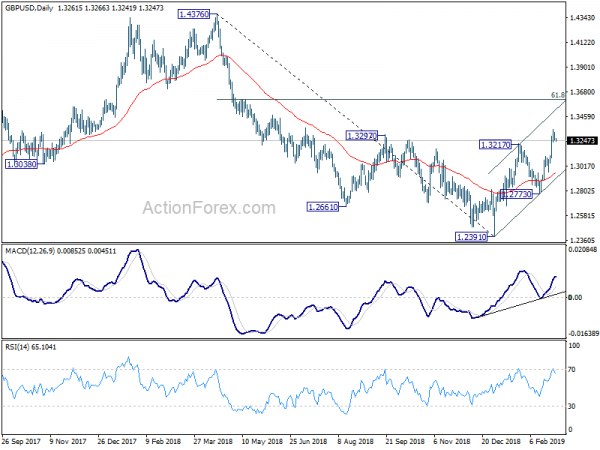Click the 8 Aug 2018 date label
This screenshot has height=450, width=600.
click(x=356, y=441)
